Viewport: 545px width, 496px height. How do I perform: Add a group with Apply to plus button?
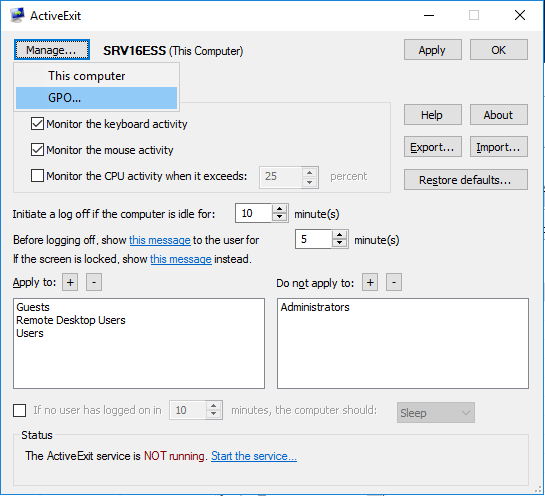70,282
